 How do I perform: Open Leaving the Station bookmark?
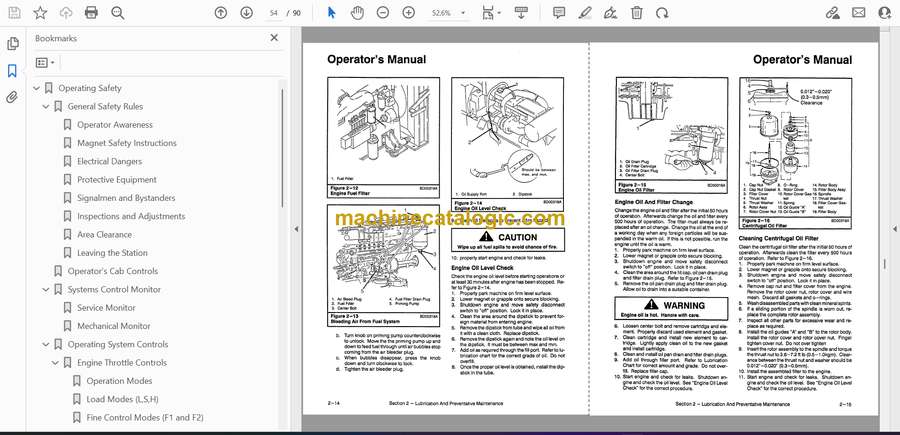pos(112,253)
